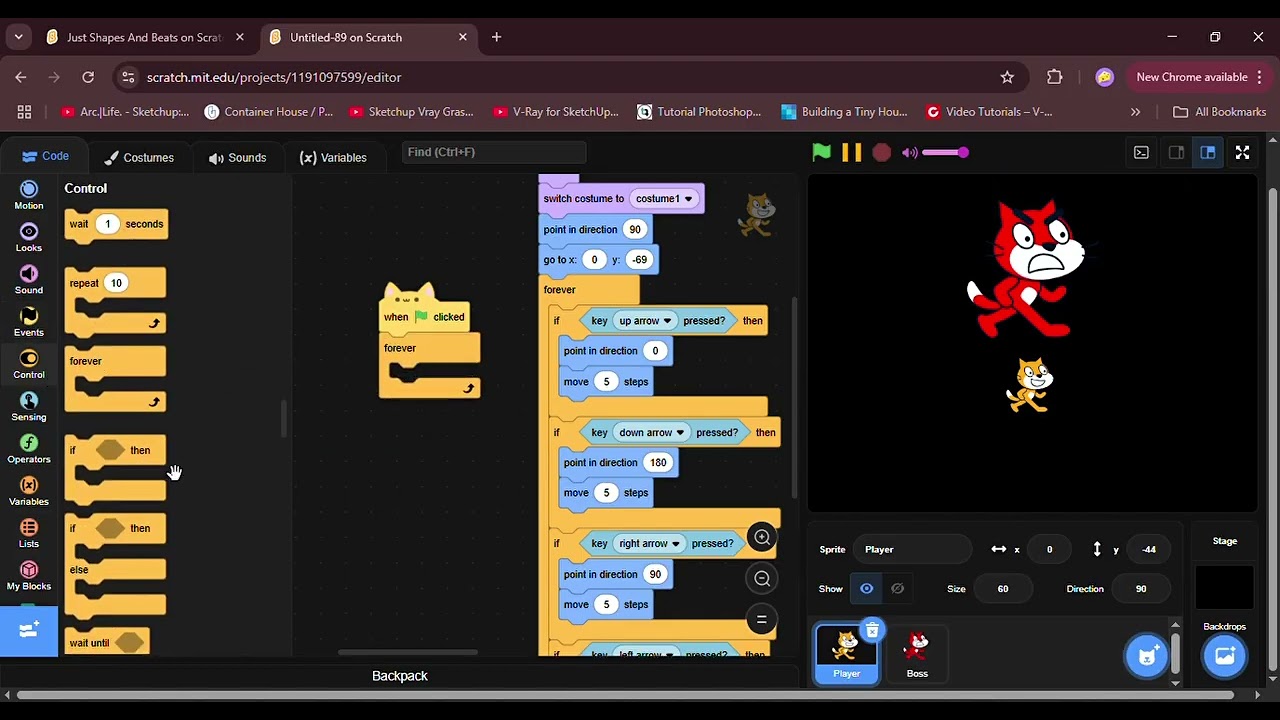Open Chrome extensions puzzle icon

click(x=1054, y=77)
